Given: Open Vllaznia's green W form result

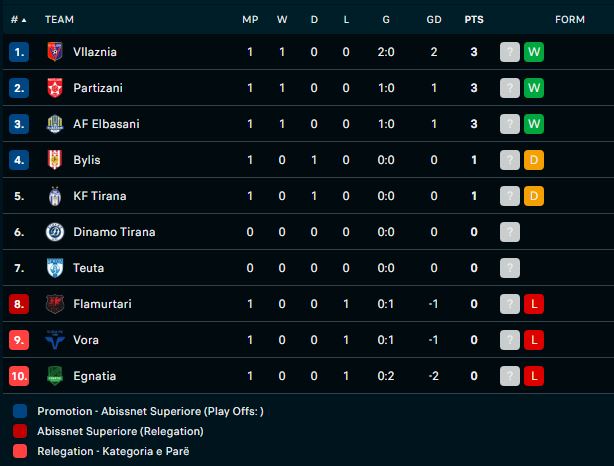Looking at the screenshot, I should tap(534, 52).
